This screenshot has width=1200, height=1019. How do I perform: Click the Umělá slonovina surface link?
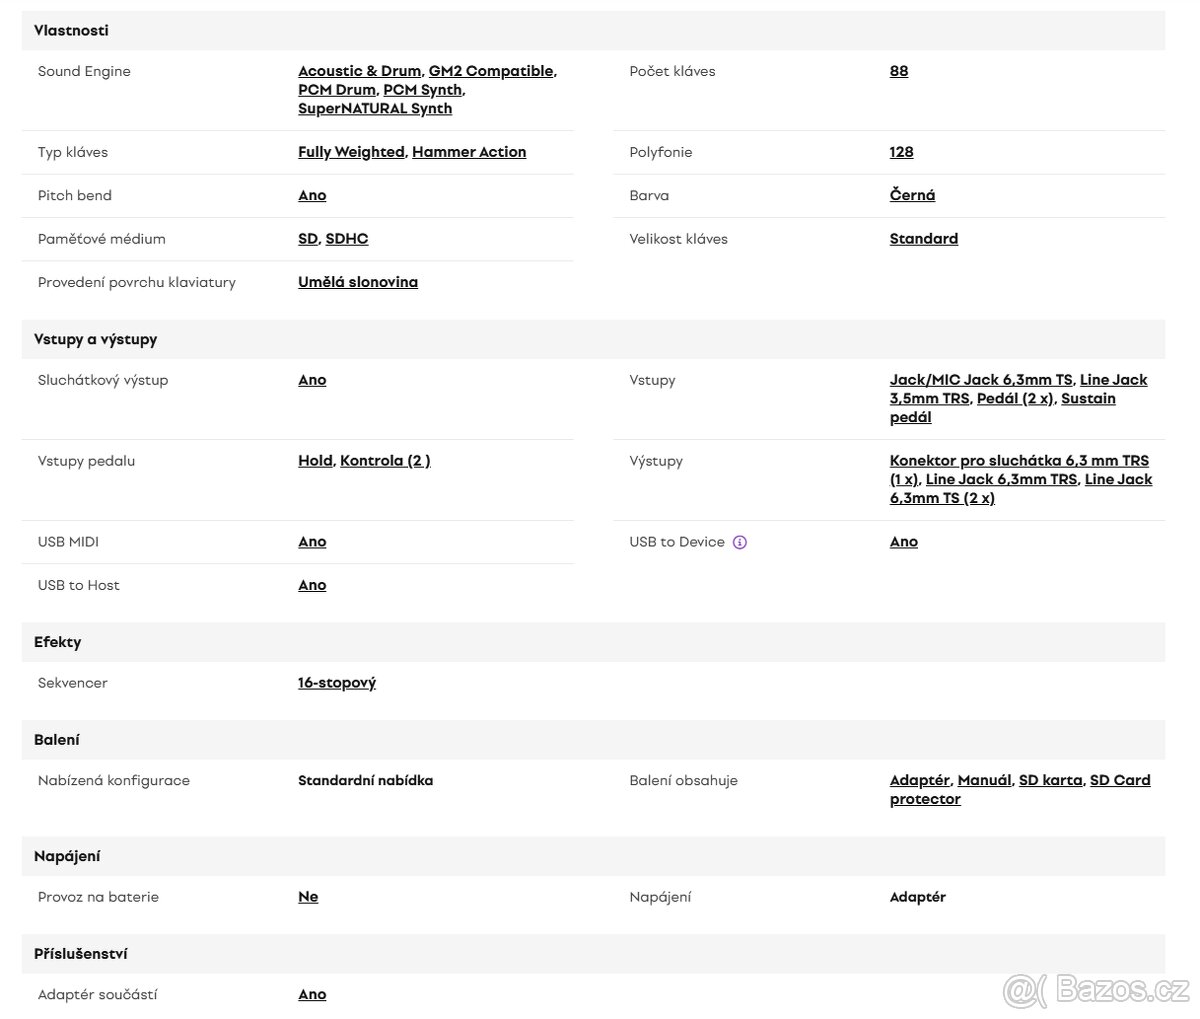tap(358, 282)
